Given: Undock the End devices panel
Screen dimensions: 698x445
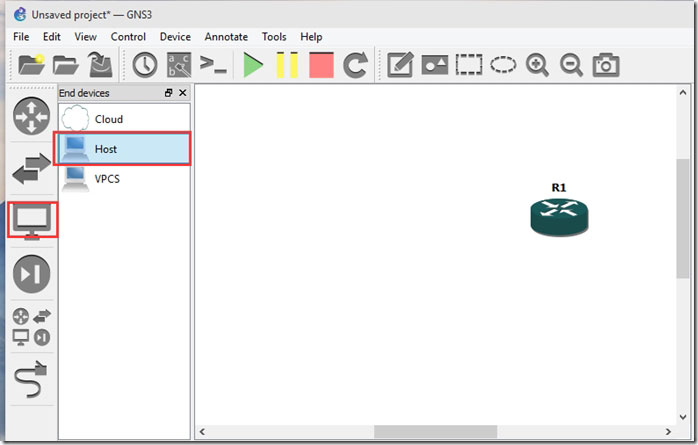Looking at the screenshot, I should coord(168,93).
